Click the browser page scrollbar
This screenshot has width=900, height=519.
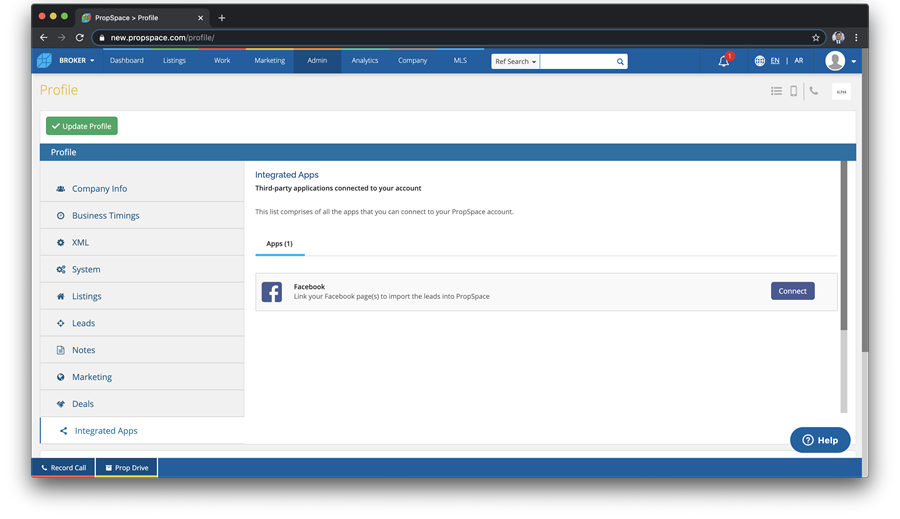(x=864, y=201)
